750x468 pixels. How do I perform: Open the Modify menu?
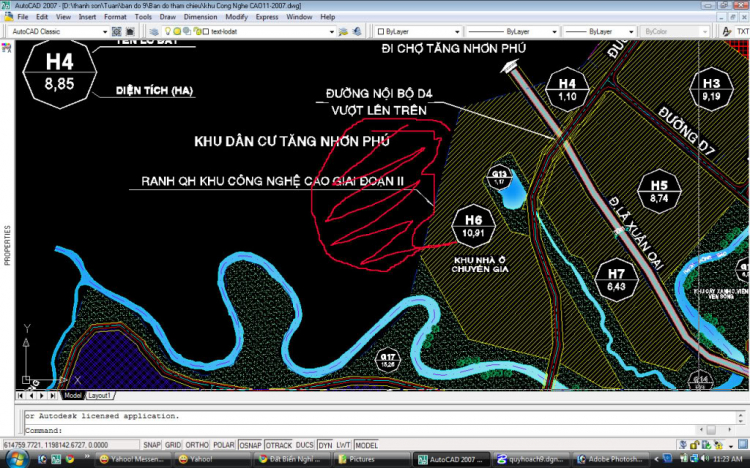tap(236, 17)
